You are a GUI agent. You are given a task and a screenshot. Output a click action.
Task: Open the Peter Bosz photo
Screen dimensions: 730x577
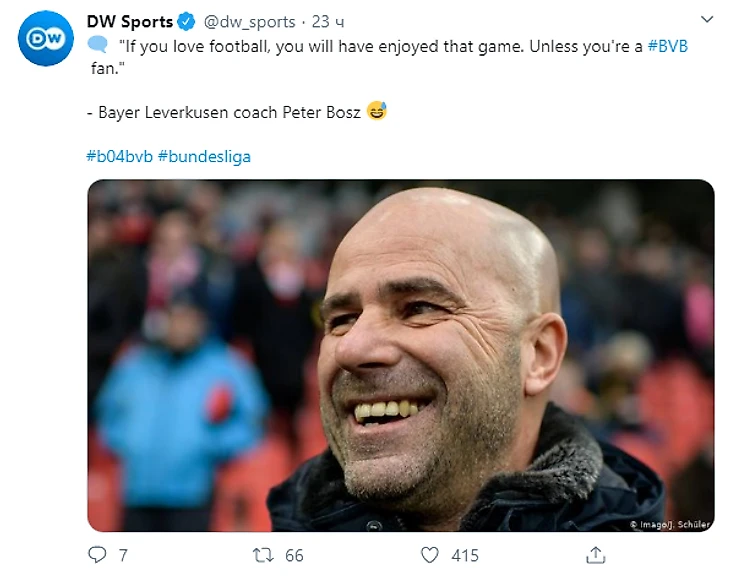coord(400,355)
